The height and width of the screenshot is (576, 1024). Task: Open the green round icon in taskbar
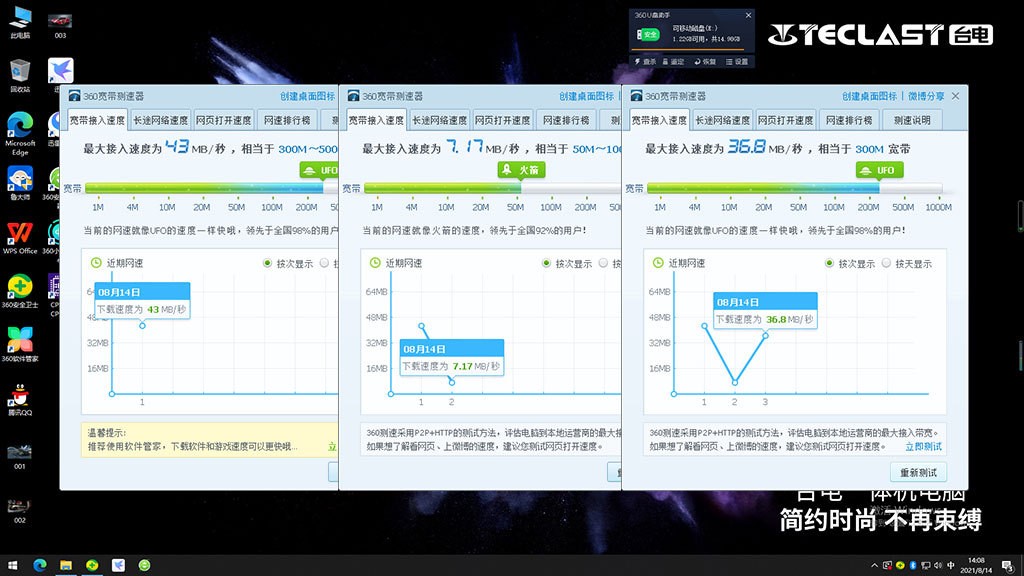(x=144, y=566)
